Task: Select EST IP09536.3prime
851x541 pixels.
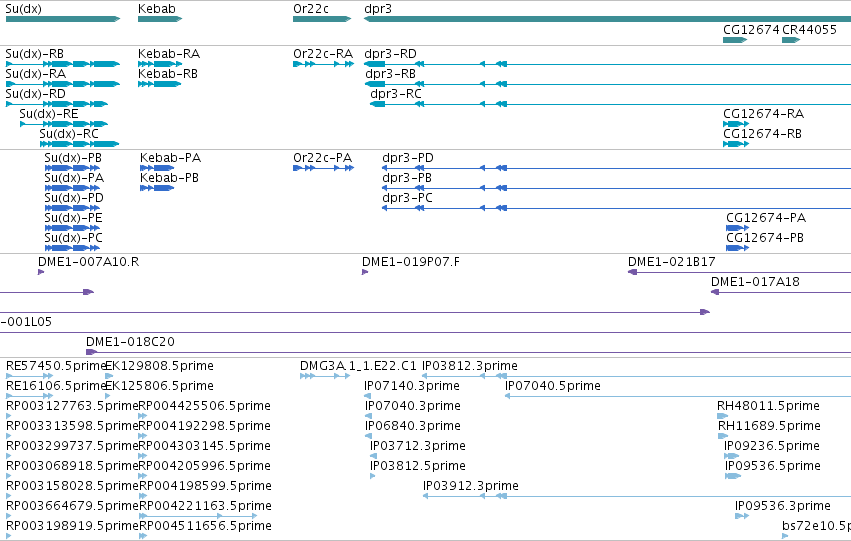Action: pos(742,517)
